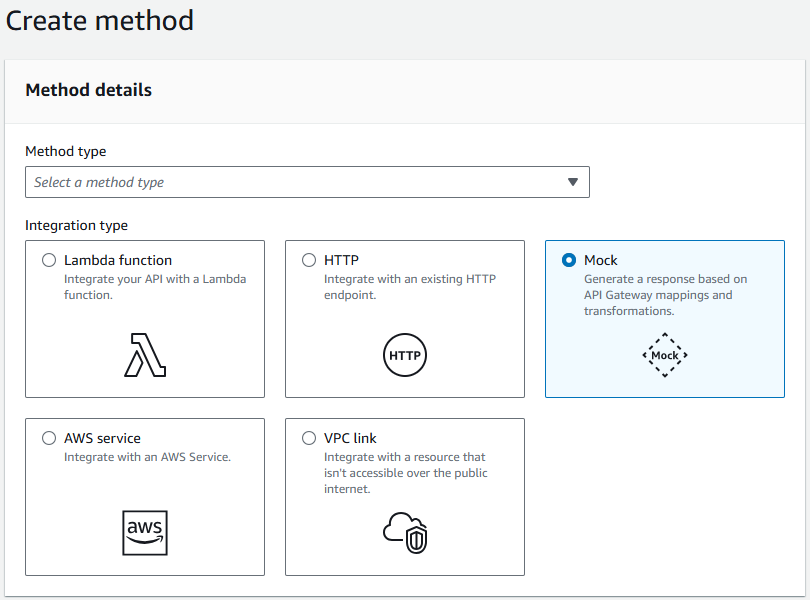This screenshot has height=600, width=810.
Task: Select the HTTP radio button
Action: coord(309,260)
